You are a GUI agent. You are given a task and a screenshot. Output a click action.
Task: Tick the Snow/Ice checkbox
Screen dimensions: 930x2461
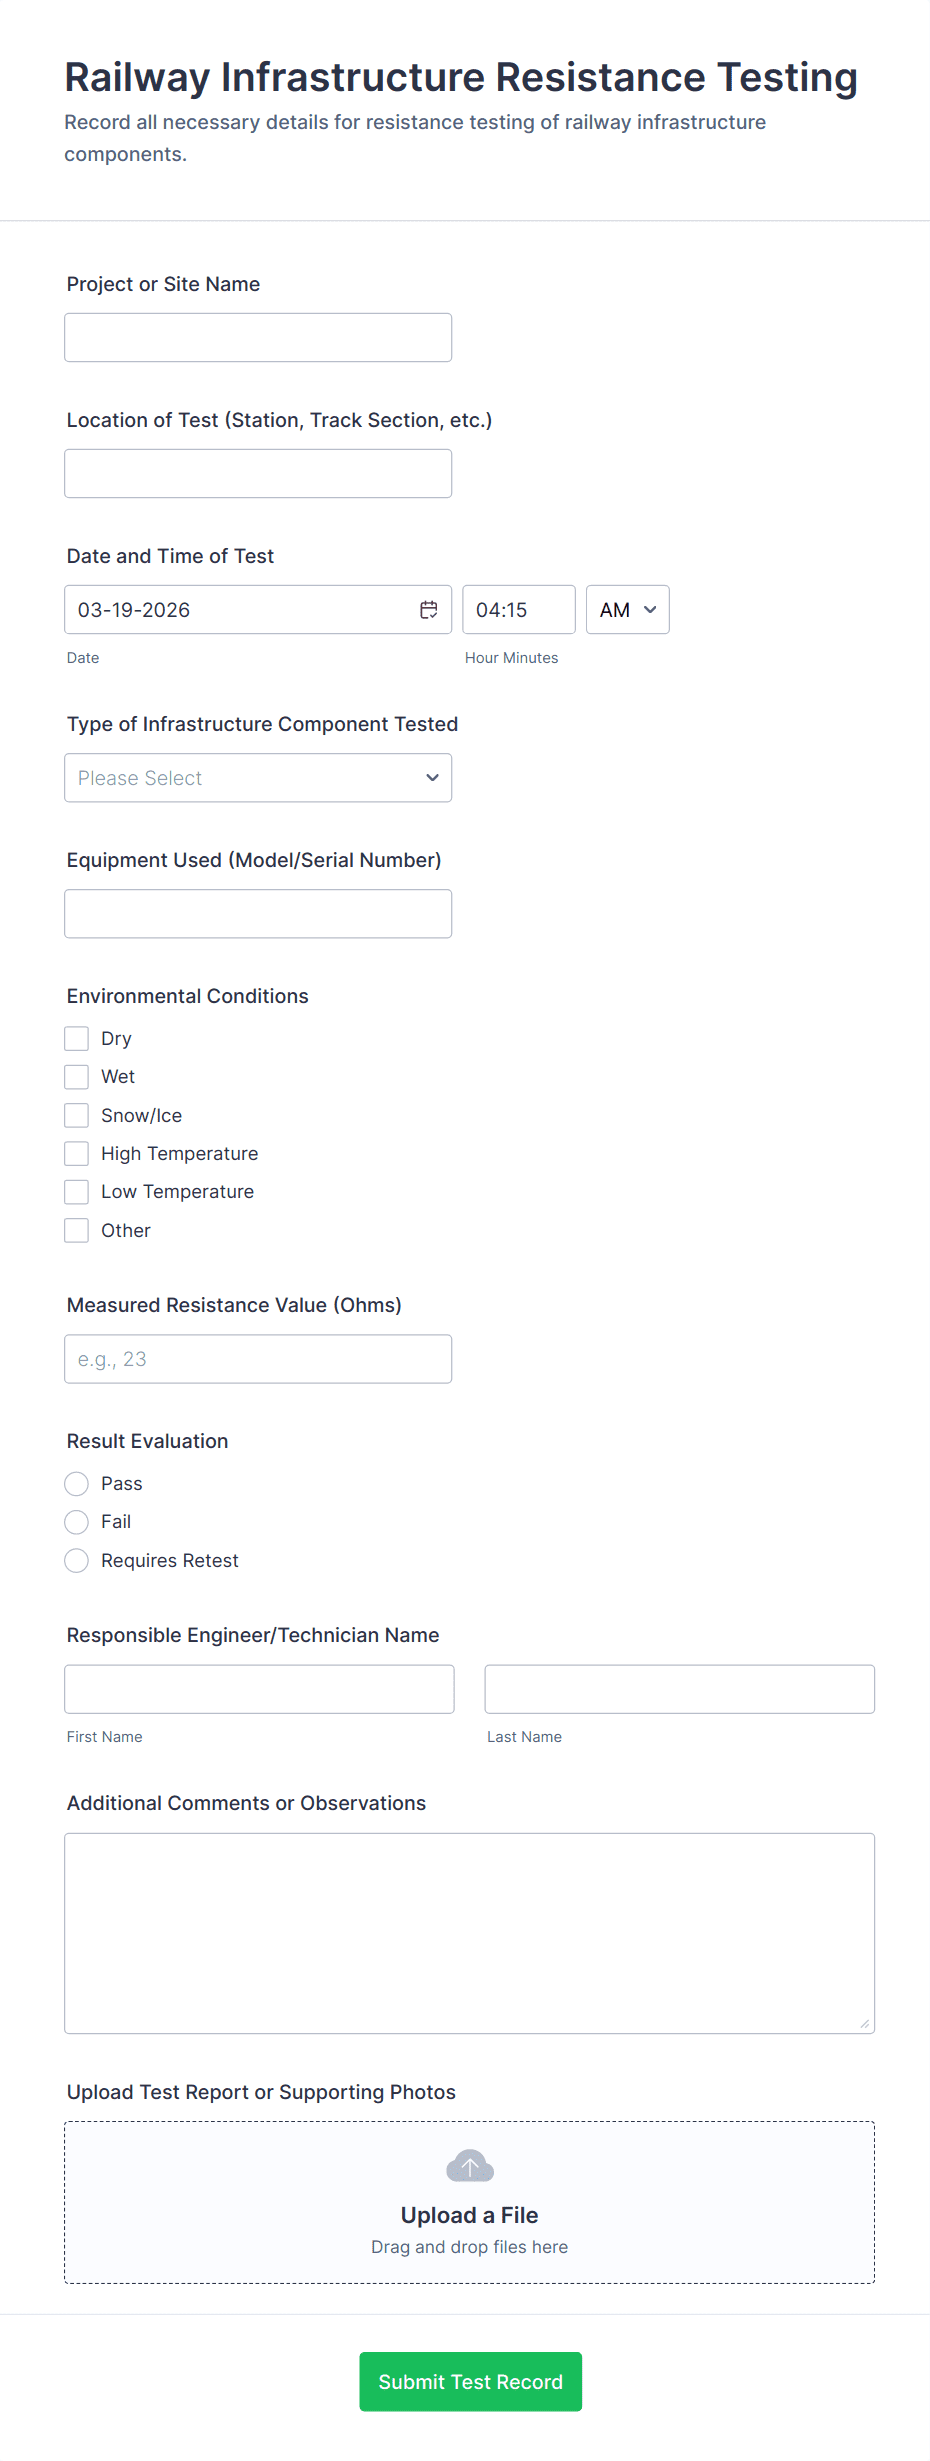pyautogui.click(x=77, y=1115)
